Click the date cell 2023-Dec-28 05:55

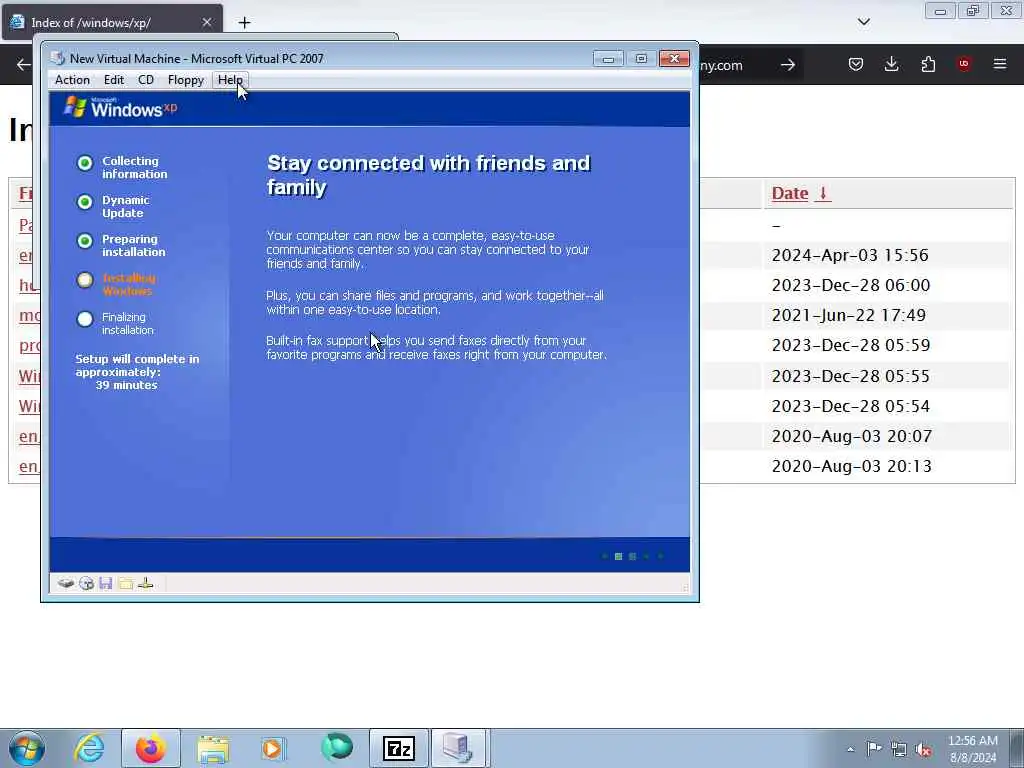tap(850, 376)
